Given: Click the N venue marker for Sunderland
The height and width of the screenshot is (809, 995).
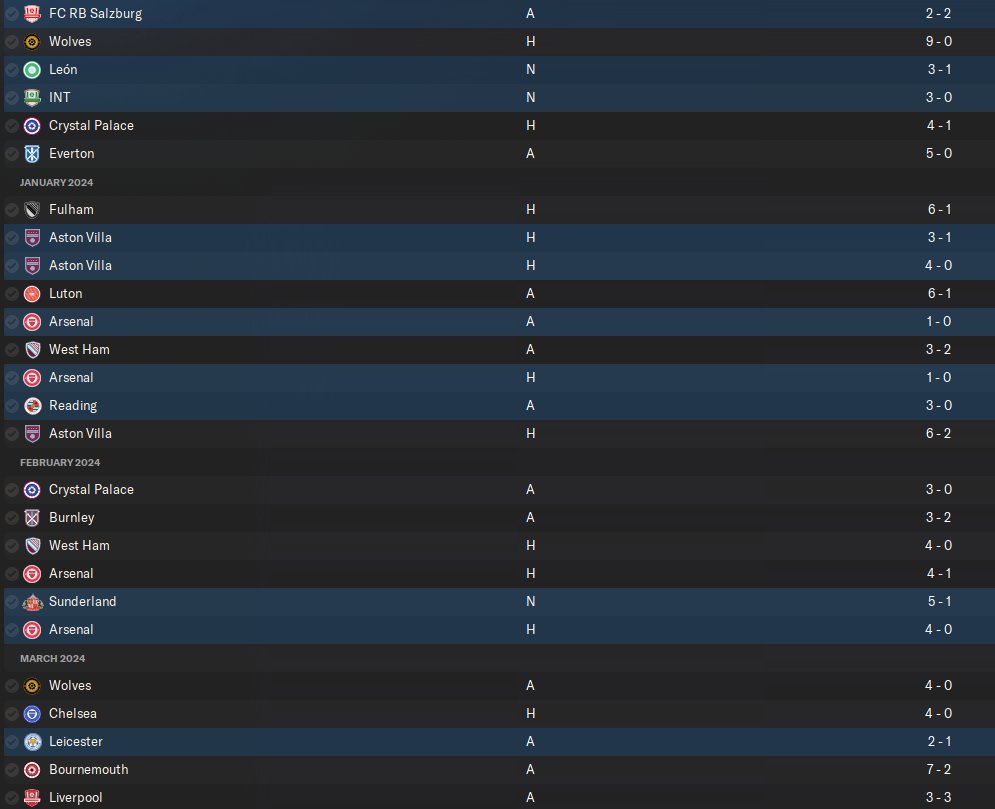Looking at the screenshot, I should 530,602.
